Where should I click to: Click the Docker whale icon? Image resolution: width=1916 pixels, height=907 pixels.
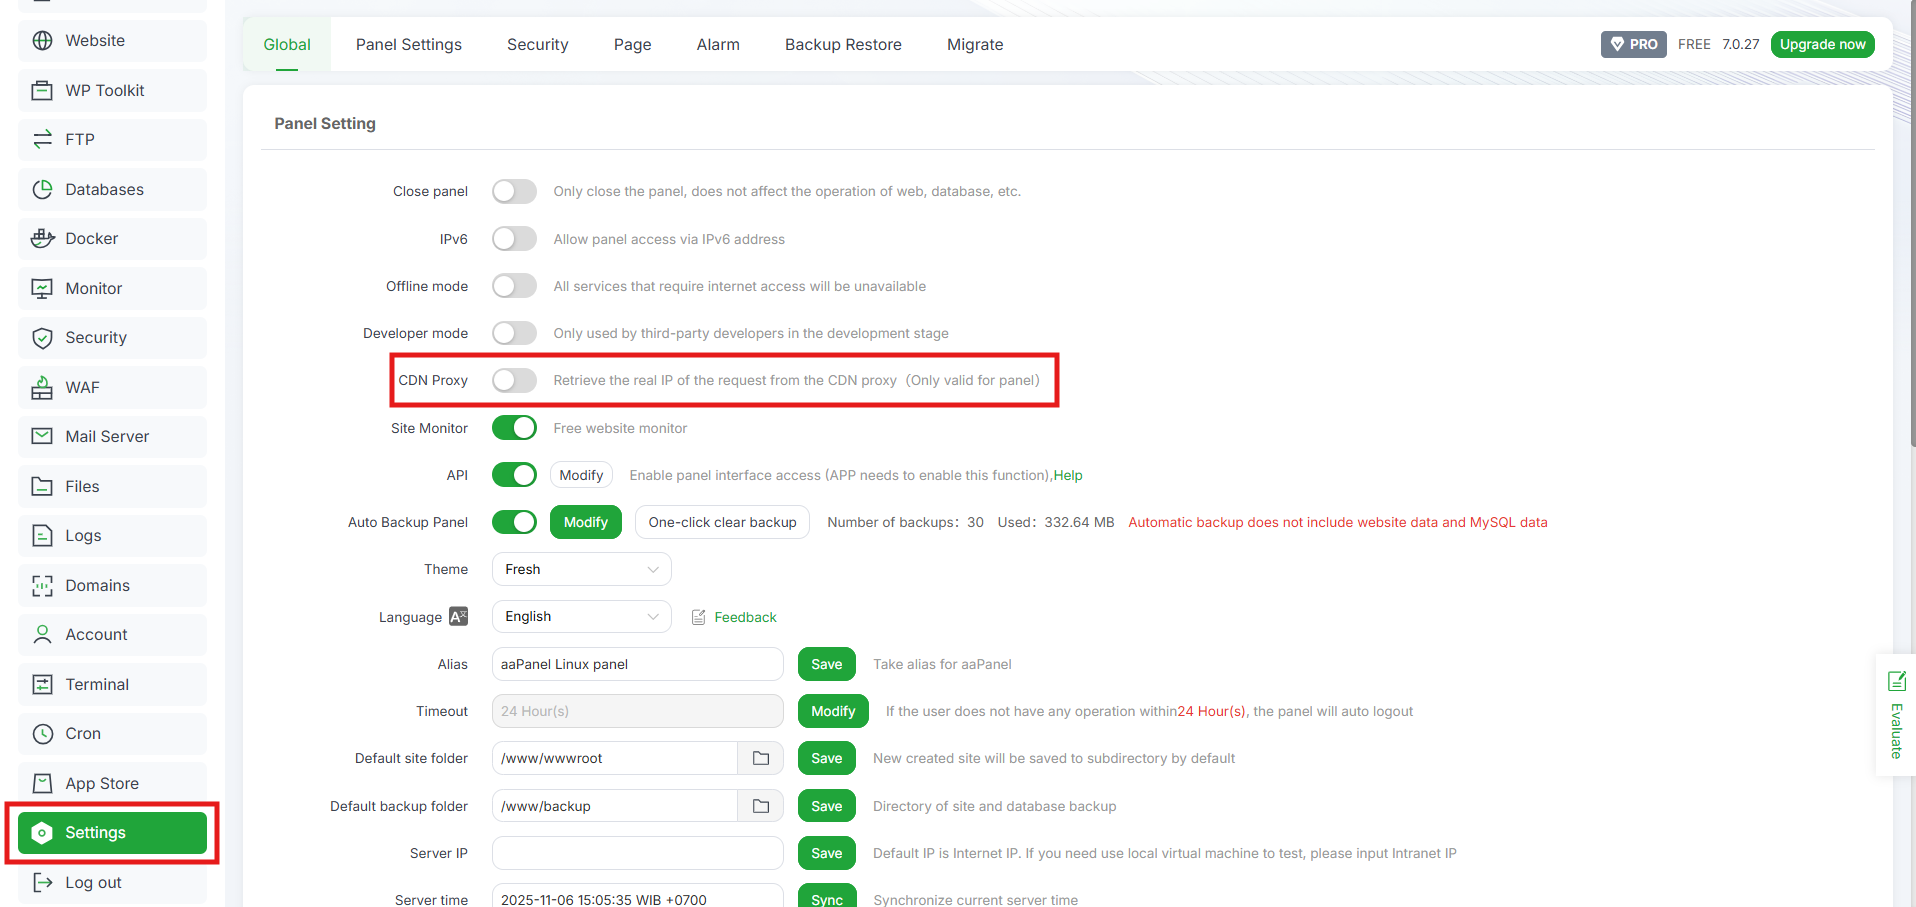(x=42, y=239)
